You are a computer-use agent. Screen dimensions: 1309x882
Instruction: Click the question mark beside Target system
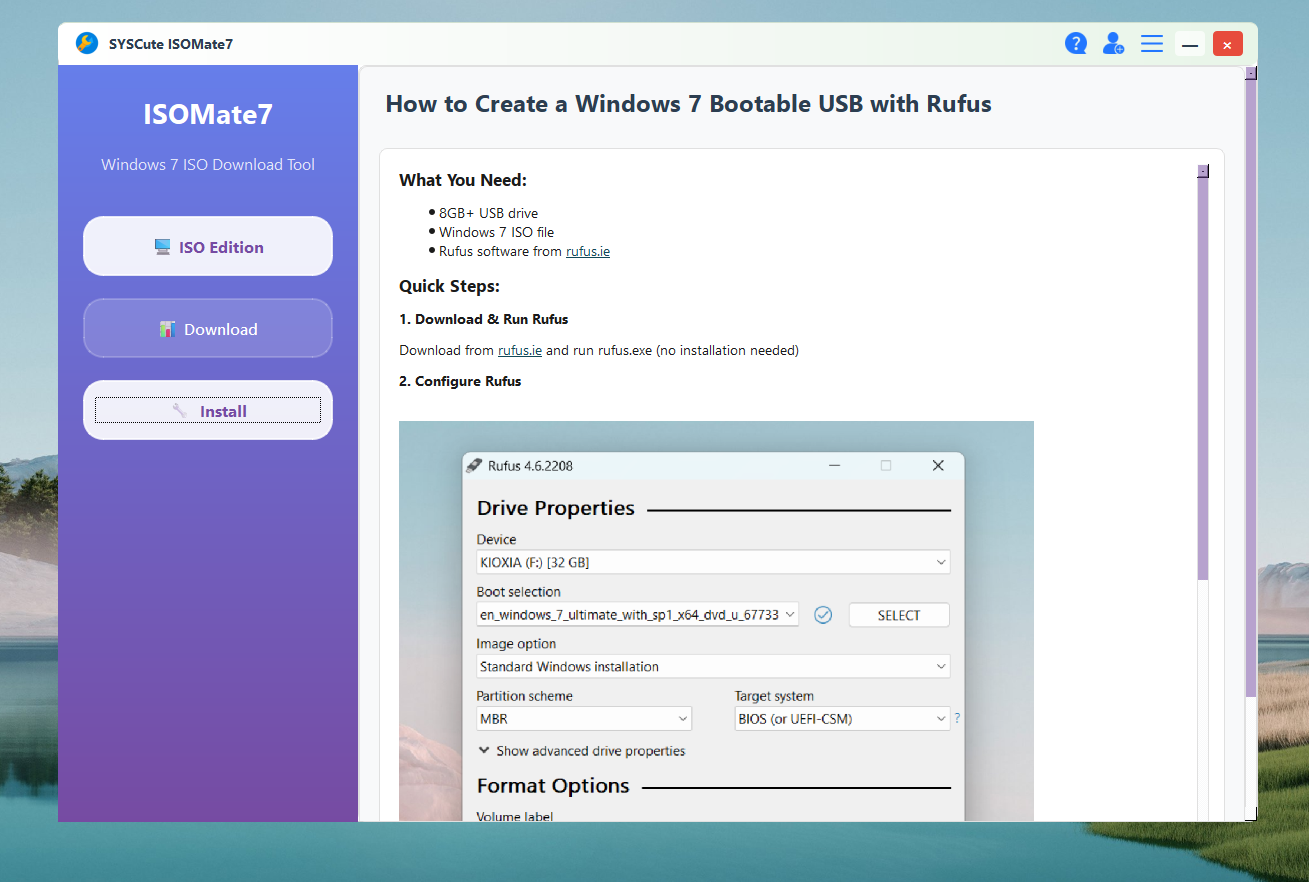tap(957, 718)
